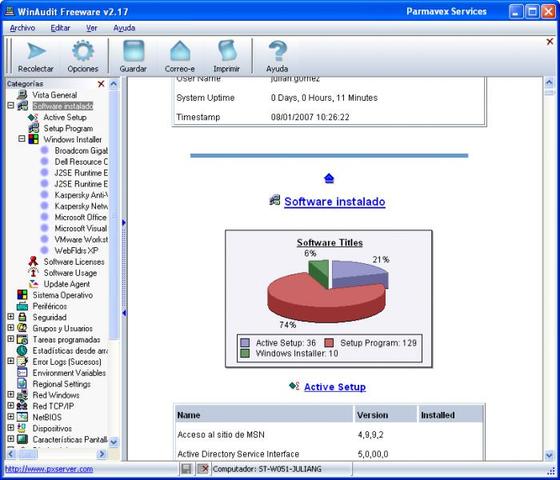The width and height of the screenshot is (560, 480).
Task: Expand the Características Pantalla node
Action: point(11,439)
